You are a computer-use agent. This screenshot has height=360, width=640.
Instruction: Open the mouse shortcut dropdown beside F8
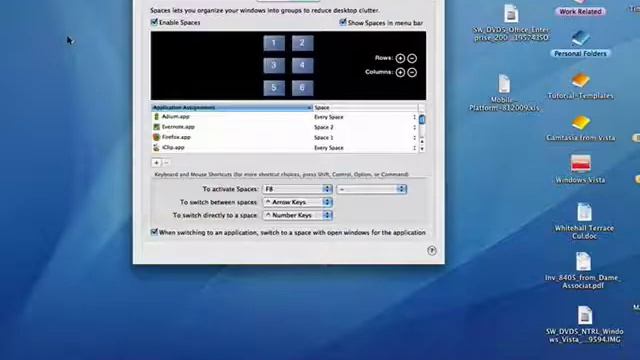(372, 189)
